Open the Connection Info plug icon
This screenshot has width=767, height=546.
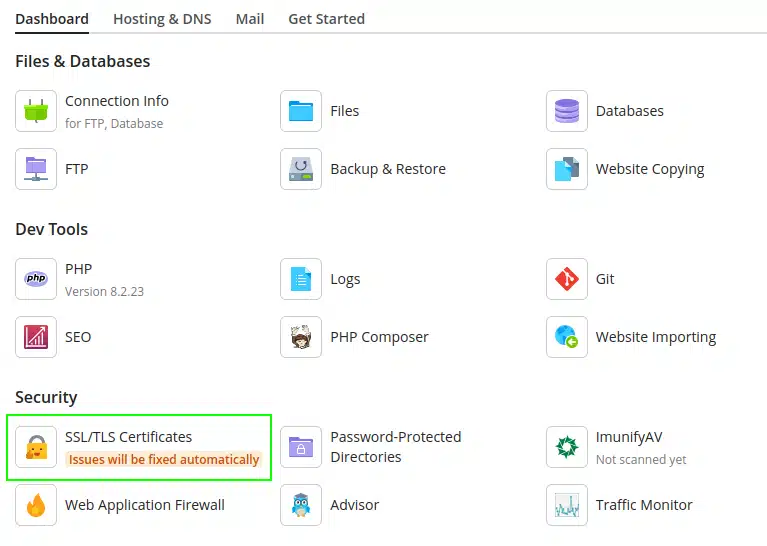(36, 111)
